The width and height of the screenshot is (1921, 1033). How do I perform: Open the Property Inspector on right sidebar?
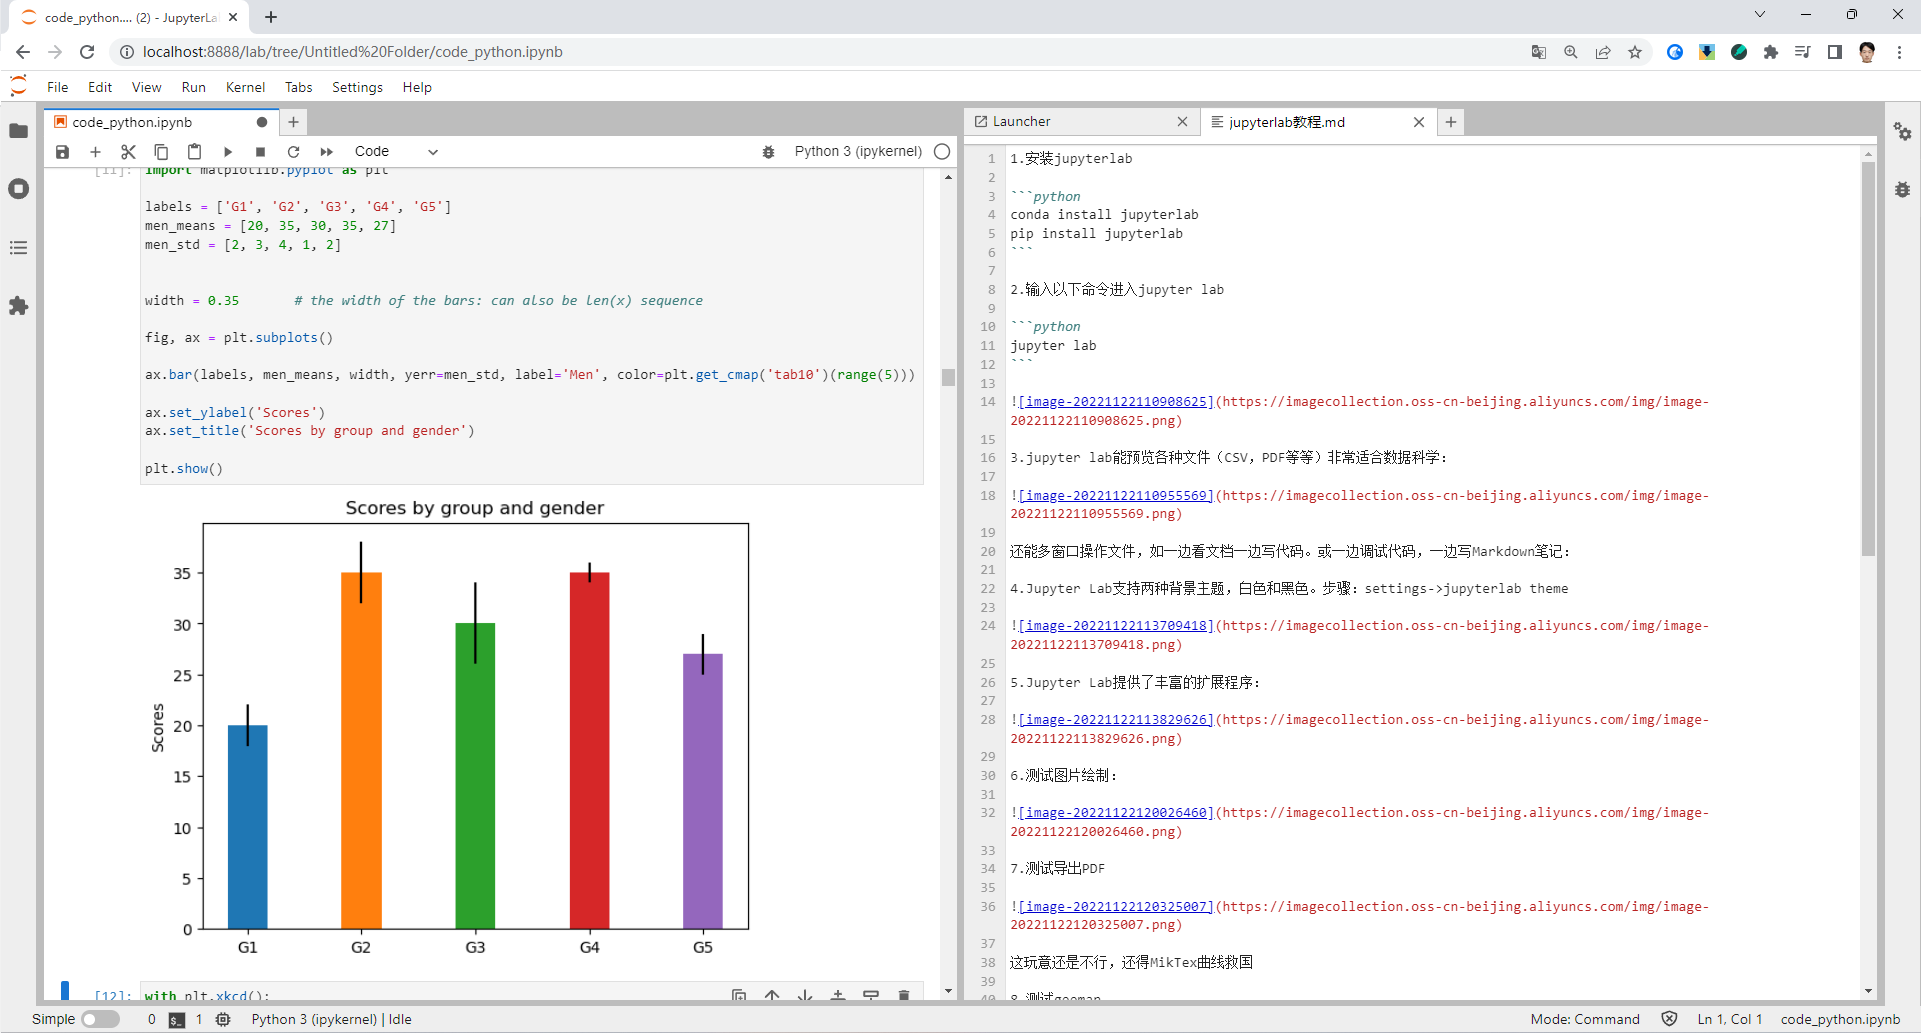click(x=1902, y=131)
